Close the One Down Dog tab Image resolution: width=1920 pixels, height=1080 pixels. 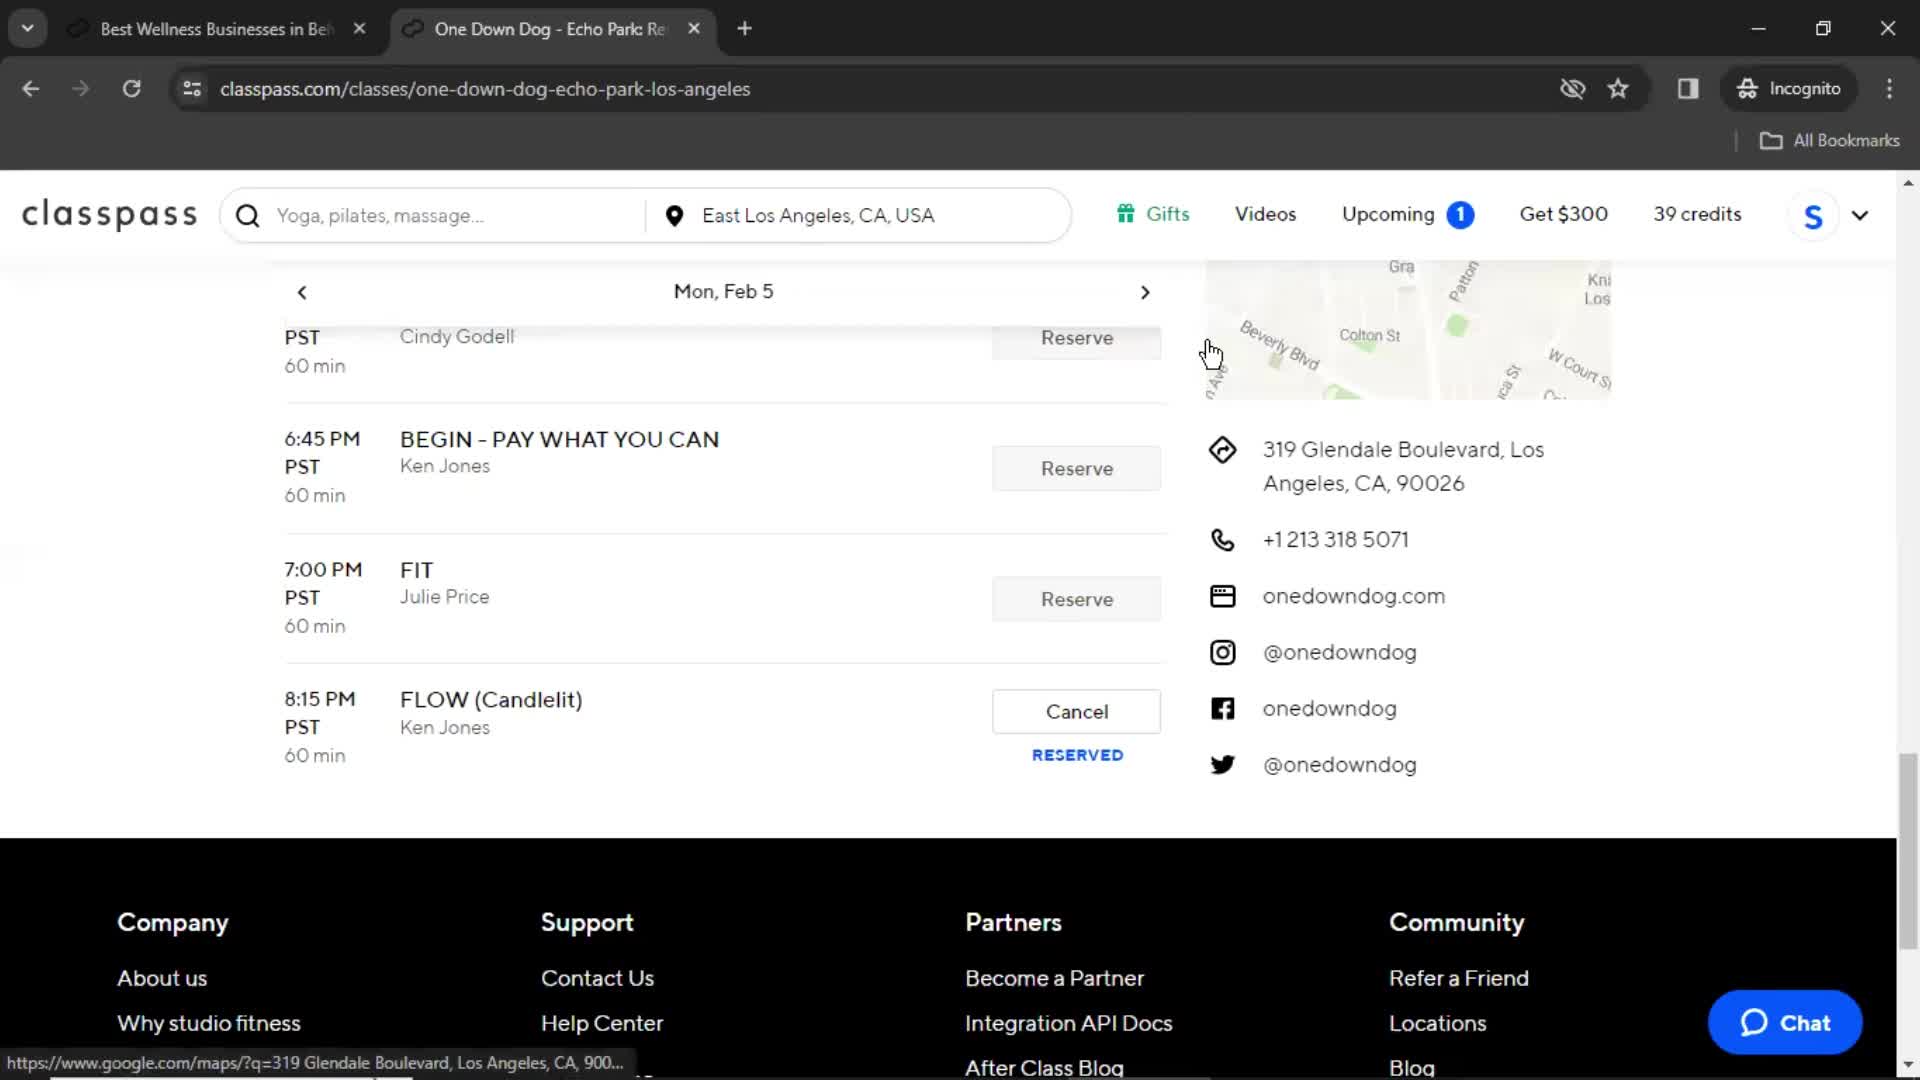coord(694,29)
